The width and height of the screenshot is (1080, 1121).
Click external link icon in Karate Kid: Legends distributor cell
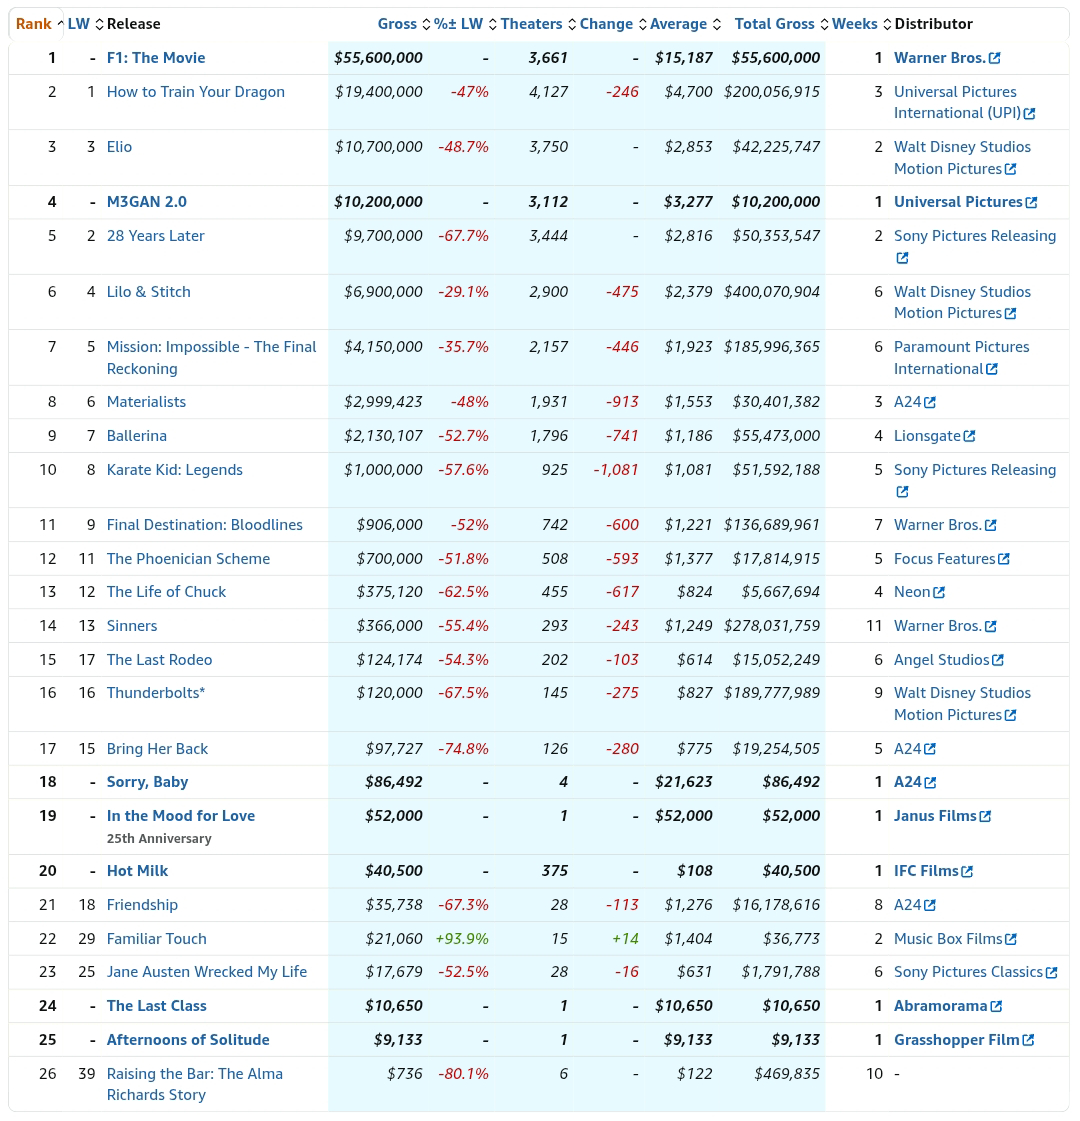click(902, 492)
